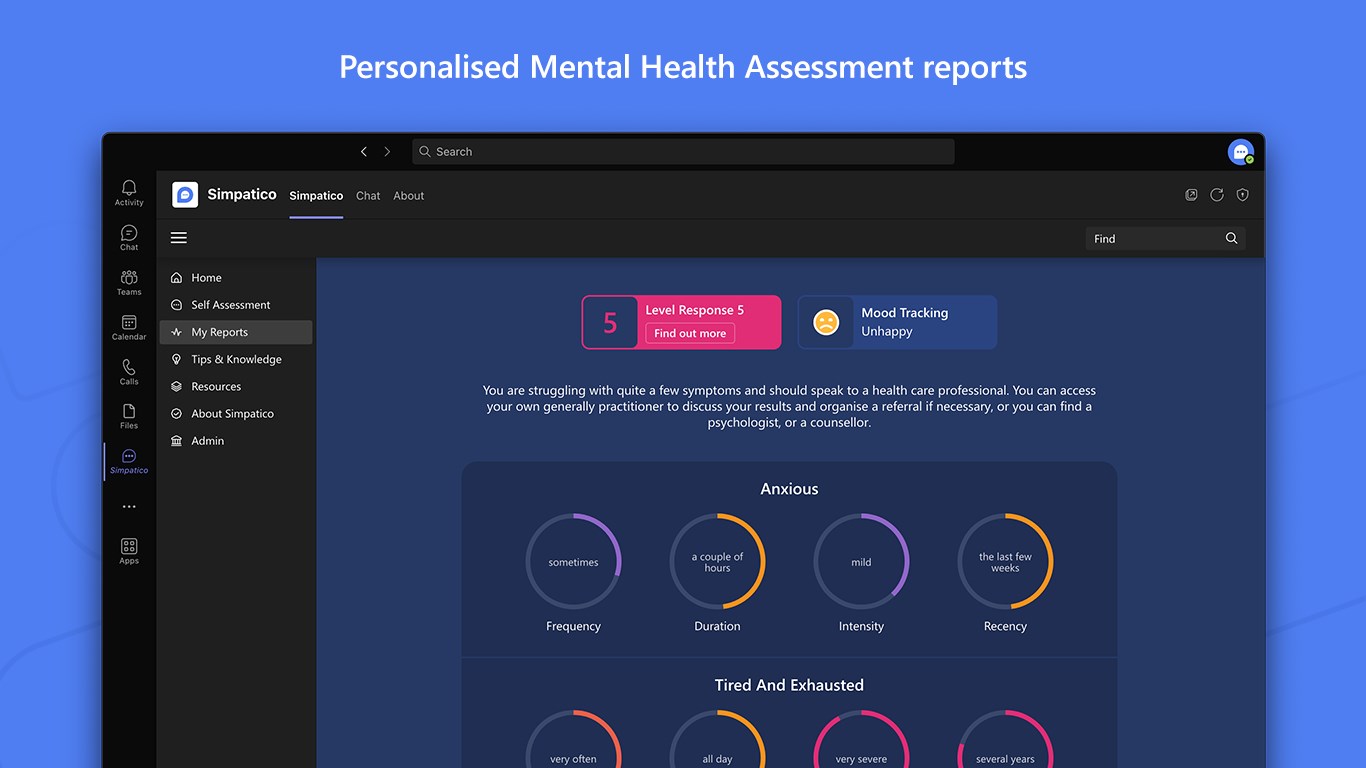Click the level number 5 badge

[610, 322]
